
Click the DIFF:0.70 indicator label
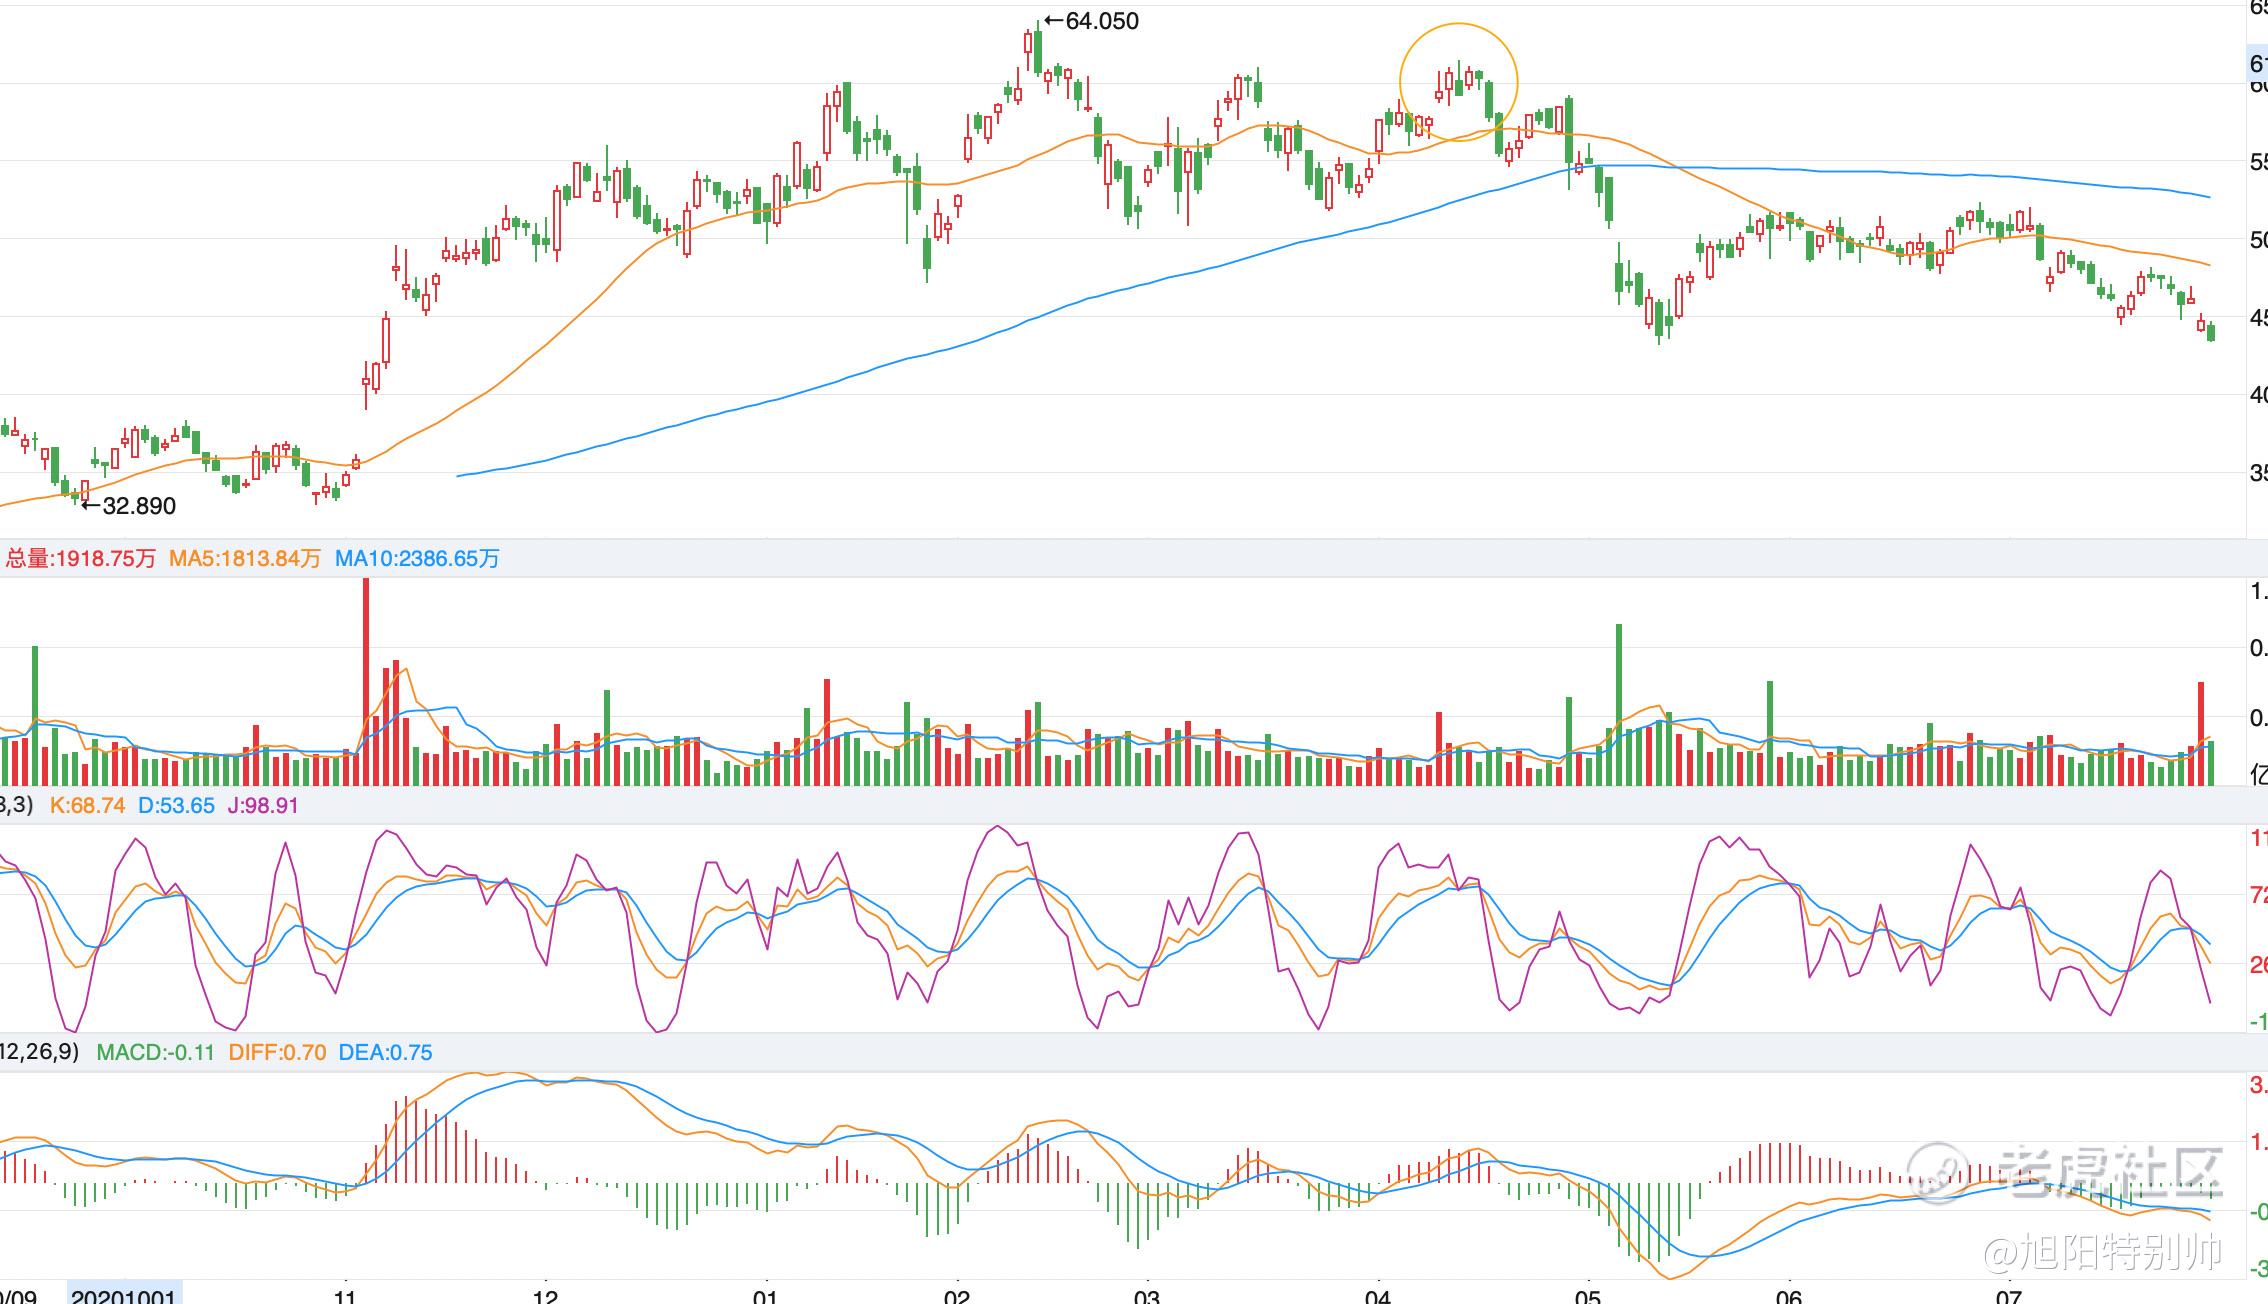277,1052
